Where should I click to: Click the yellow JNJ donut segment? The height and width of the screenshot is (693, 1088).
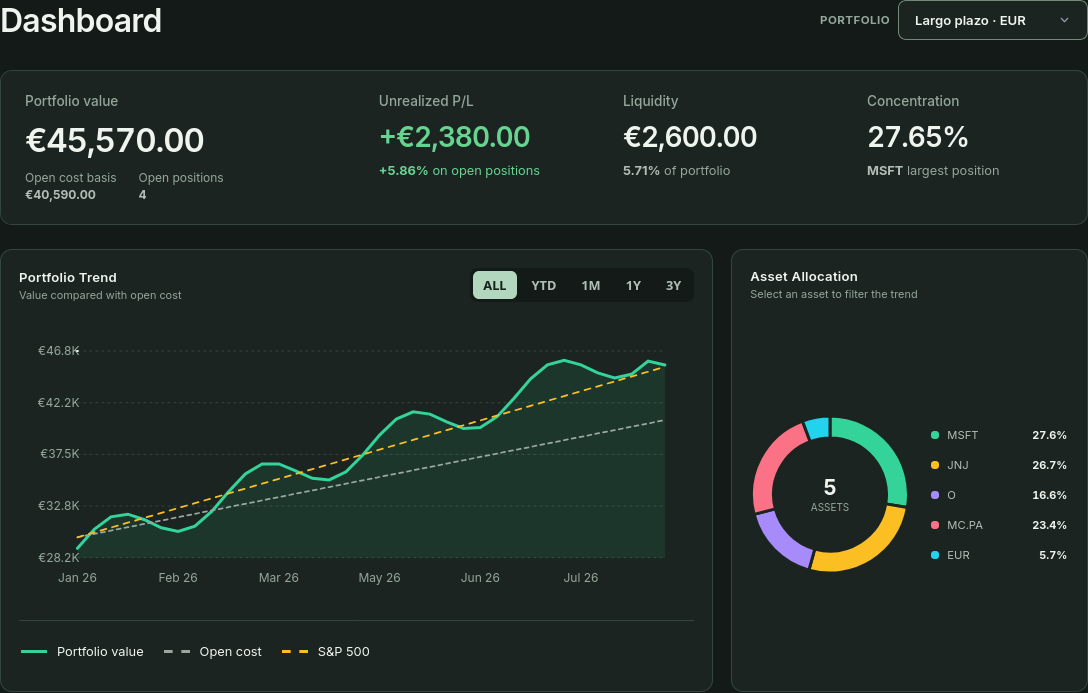point(867,548)
